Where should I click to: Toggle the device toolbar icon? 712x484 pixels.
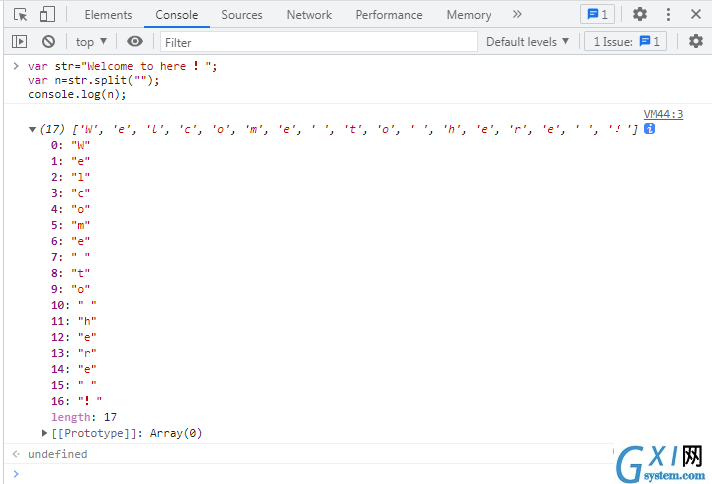point(47,15)
